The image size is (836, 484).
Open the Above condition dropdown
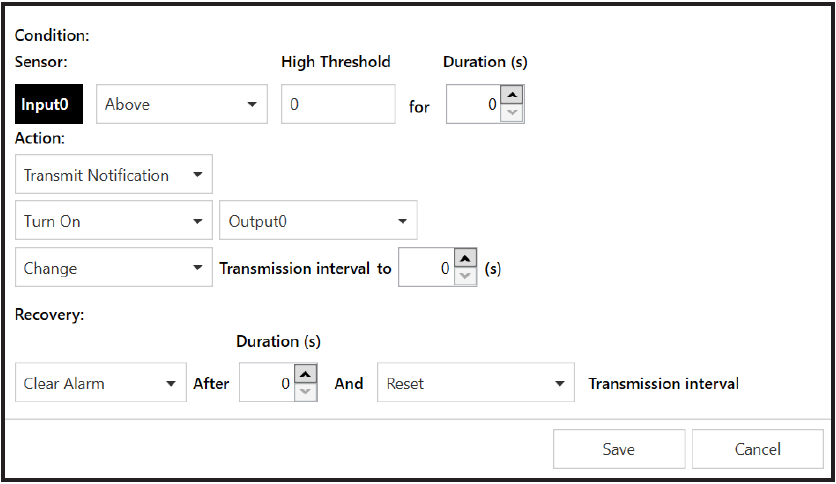tap(181, 104)
